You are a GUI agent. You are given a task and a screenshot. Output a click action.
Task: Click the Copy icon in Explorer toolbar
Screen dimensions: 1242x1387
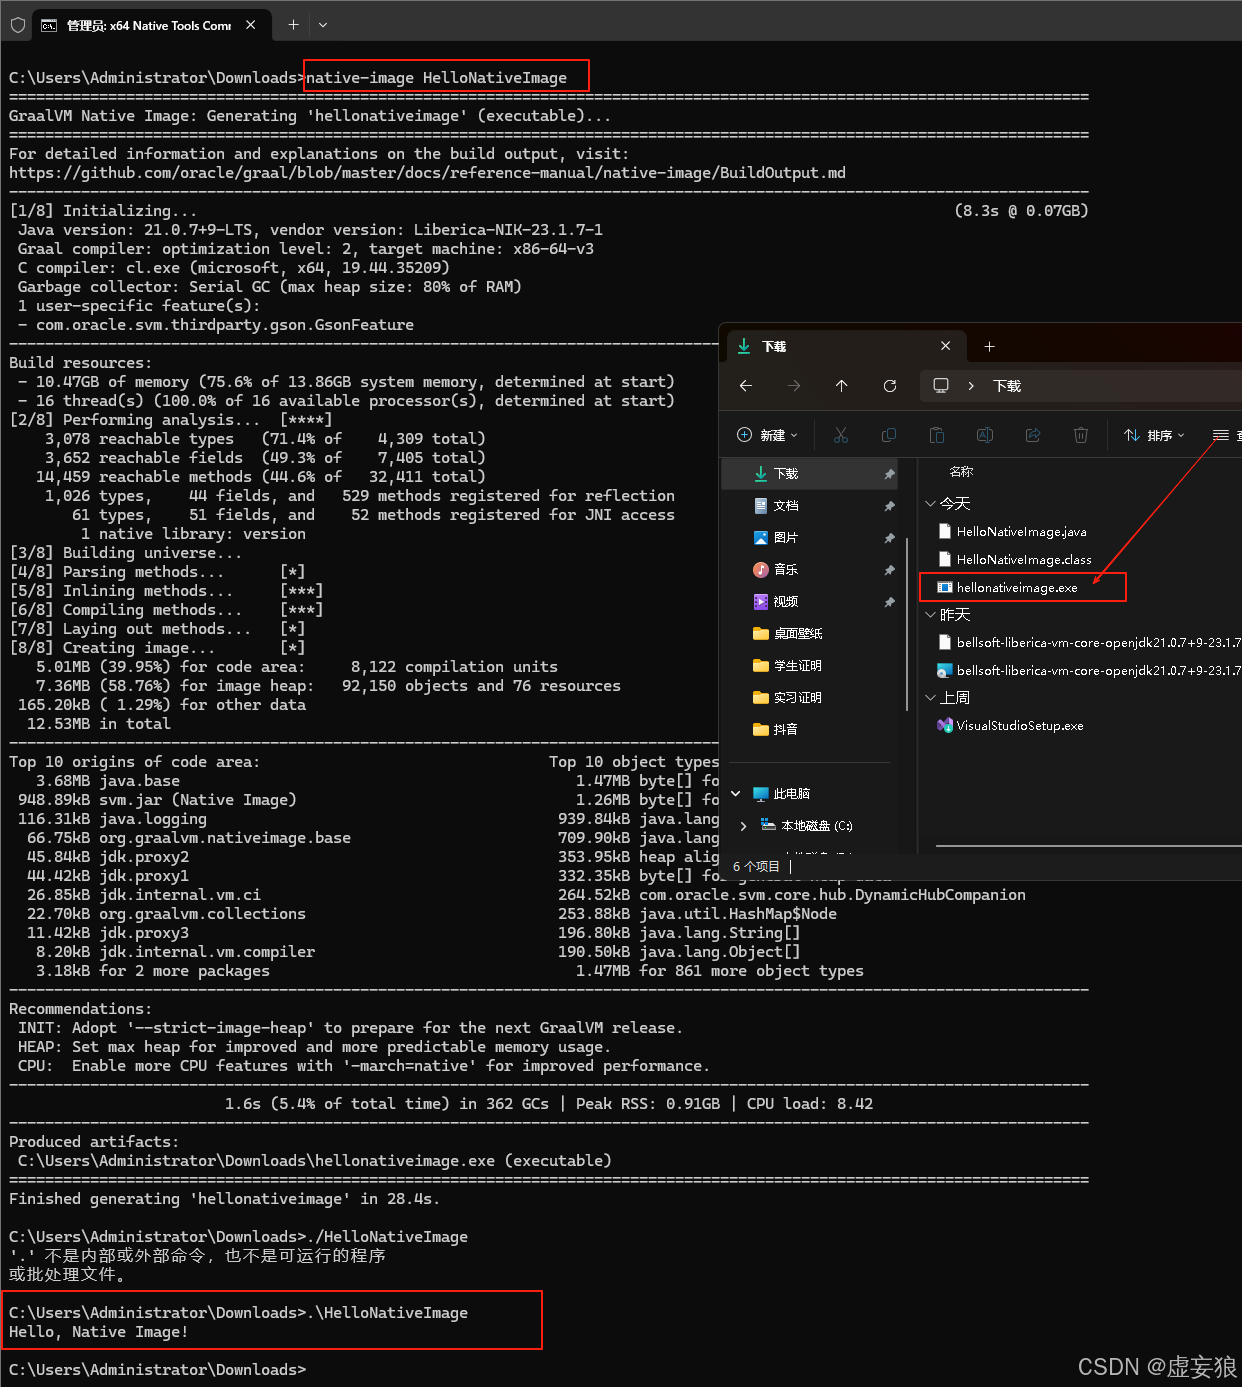[889, 435]
